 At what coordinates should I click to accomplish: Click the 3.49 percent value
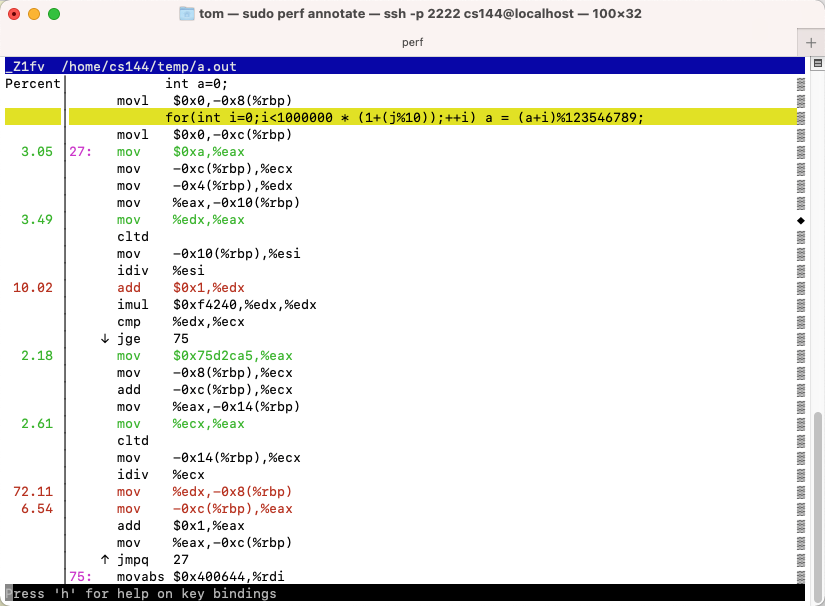point(37,220)
